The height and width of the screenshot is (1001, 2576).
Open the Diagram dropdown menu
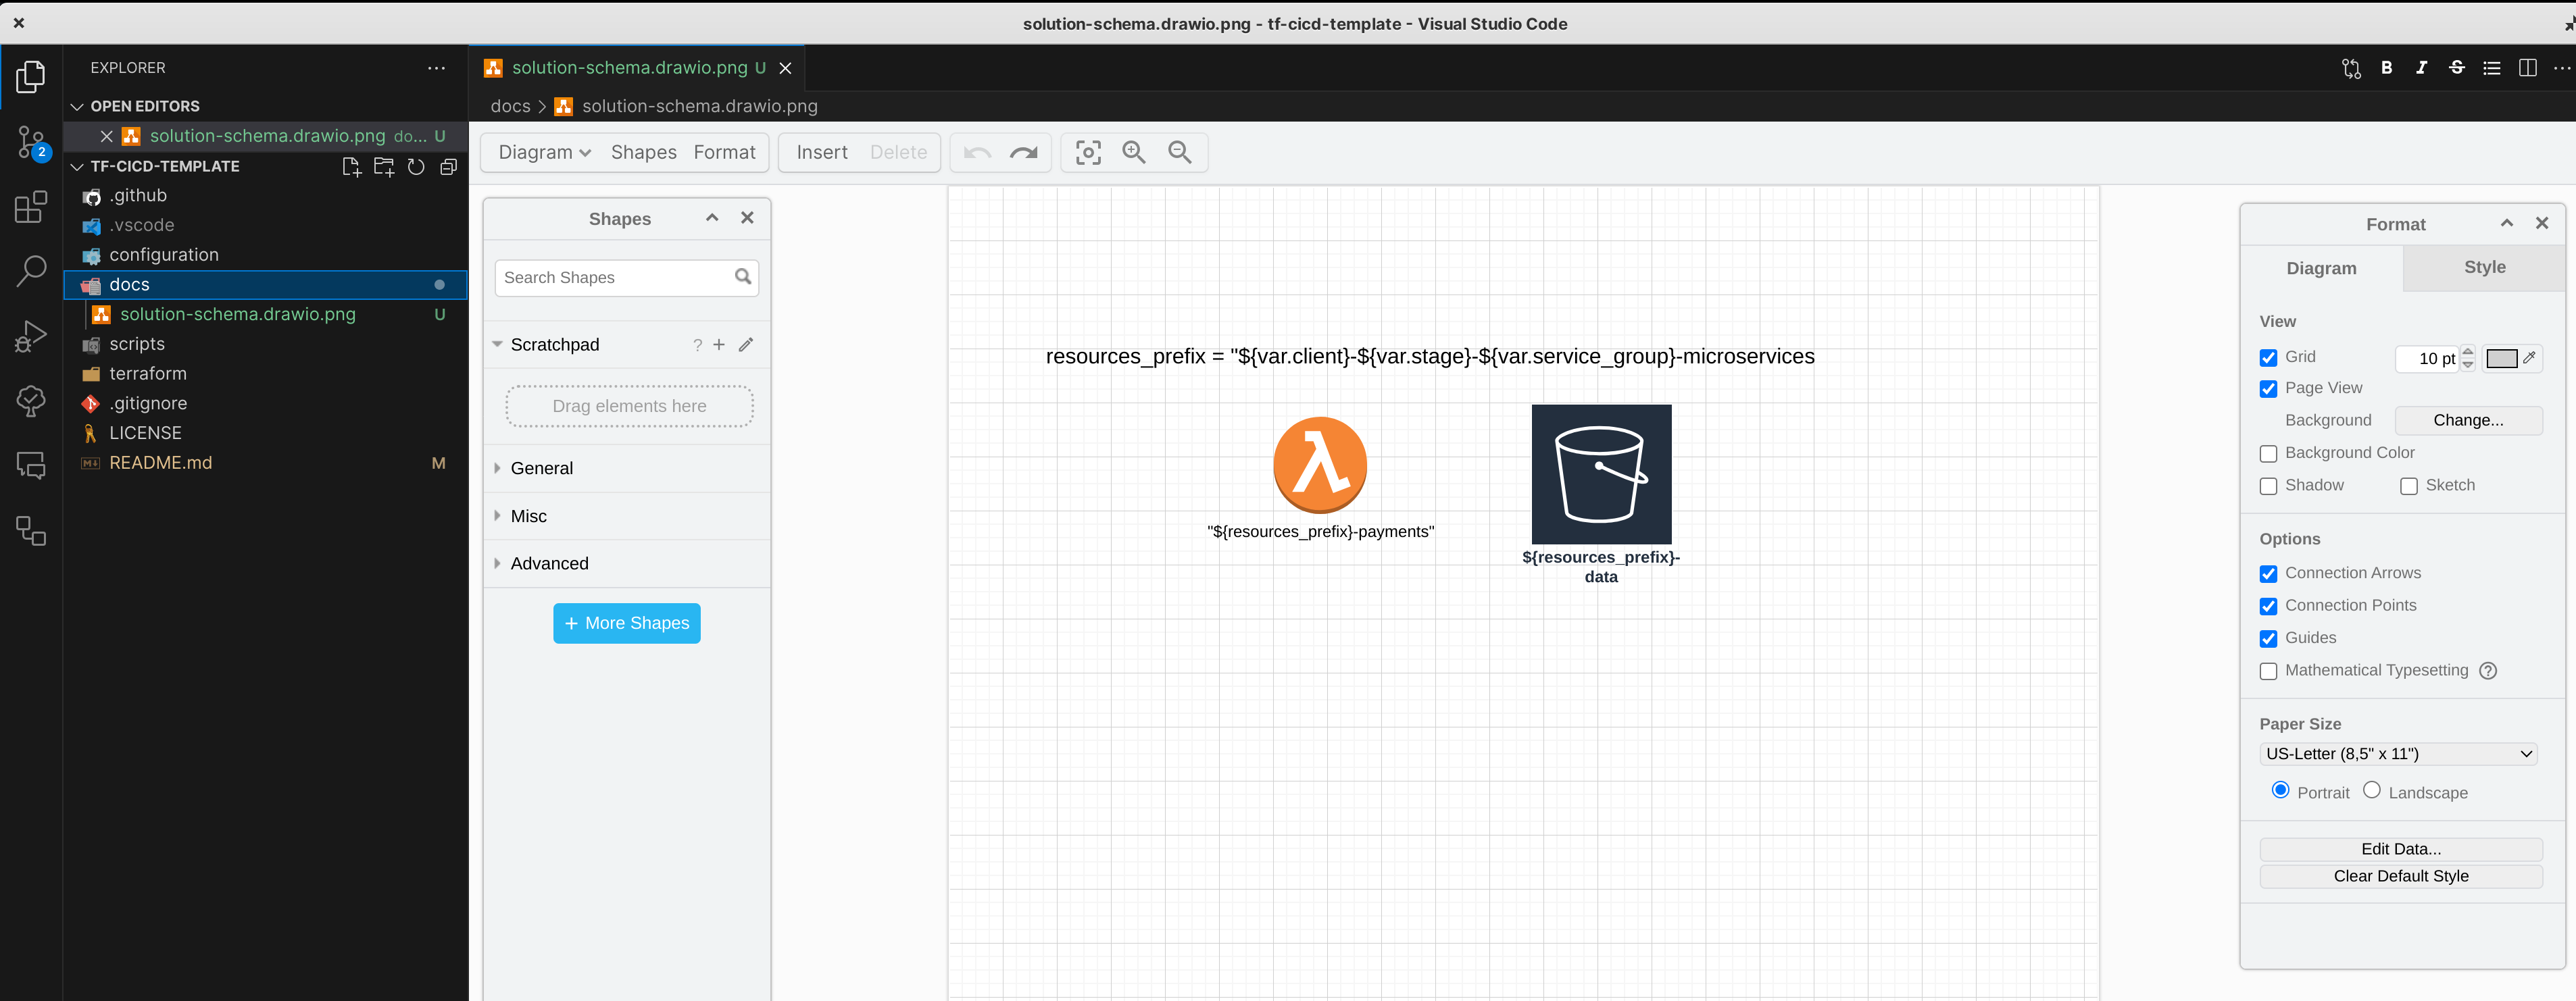pyautogui.click(x=544, y=152)
